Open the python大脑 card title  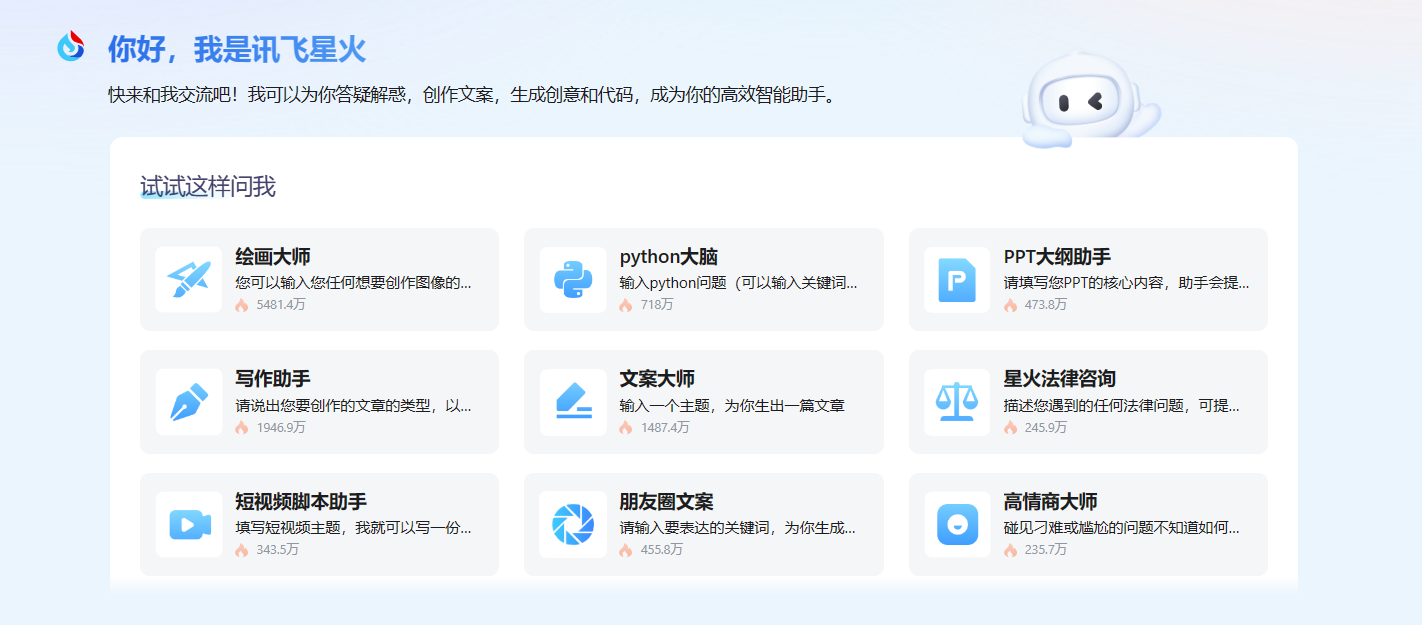(669, 257)
